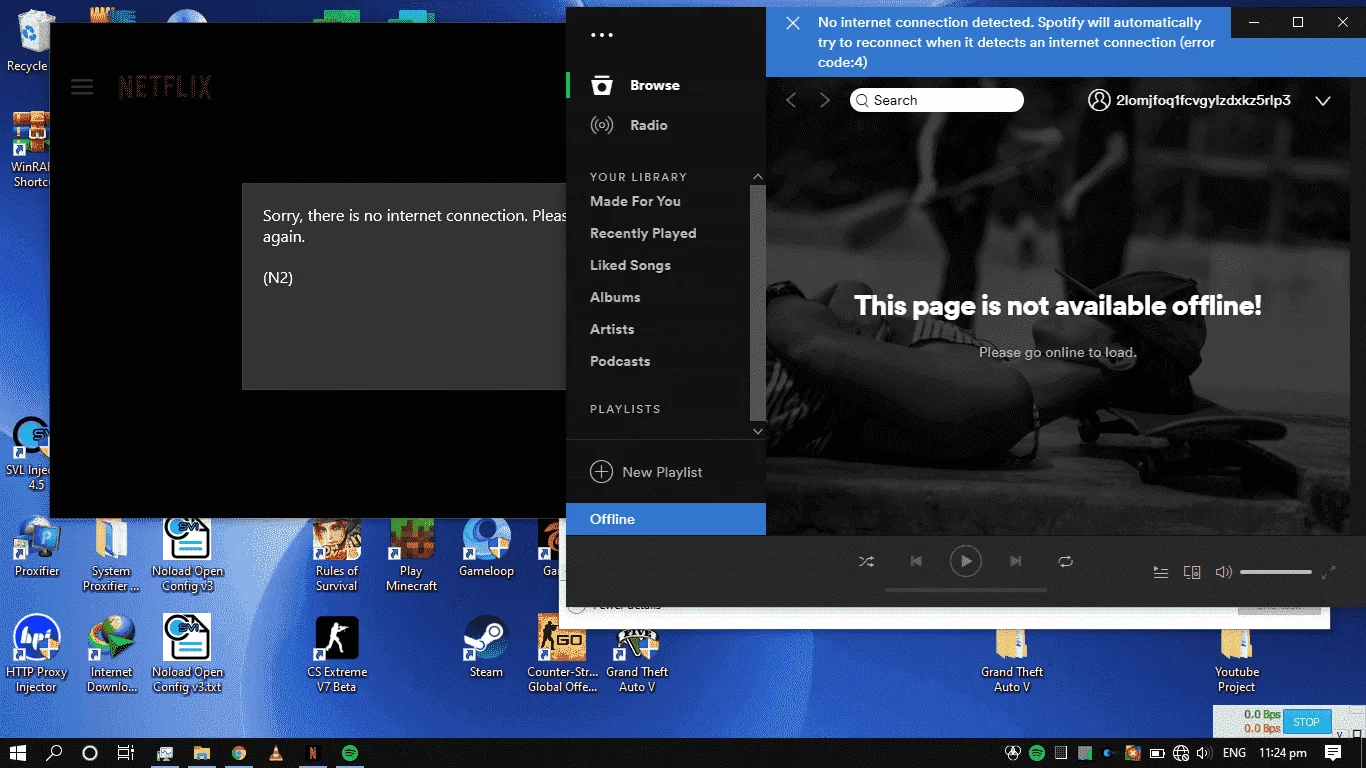The image size is (1366, 768).
Task: Show Artists in Spotify library
Action: click(612, 329)
